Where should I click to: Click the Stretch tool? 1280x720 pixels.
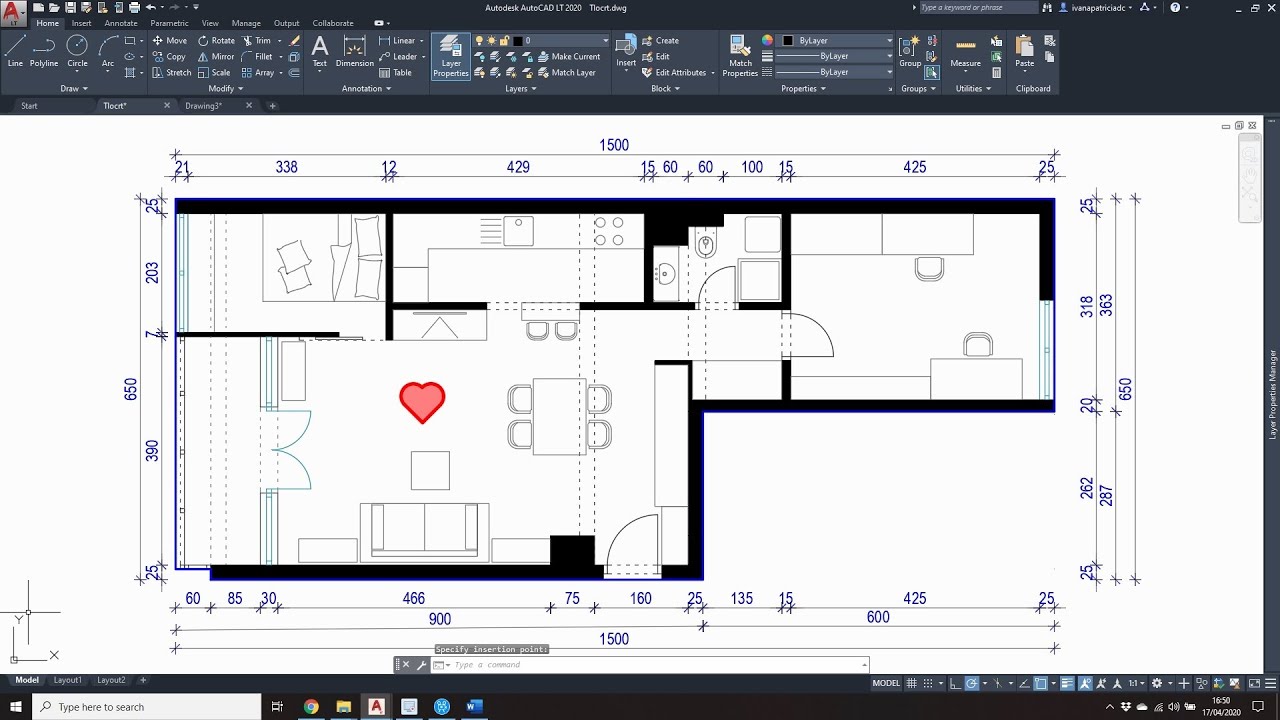click(x=171, y=73)
